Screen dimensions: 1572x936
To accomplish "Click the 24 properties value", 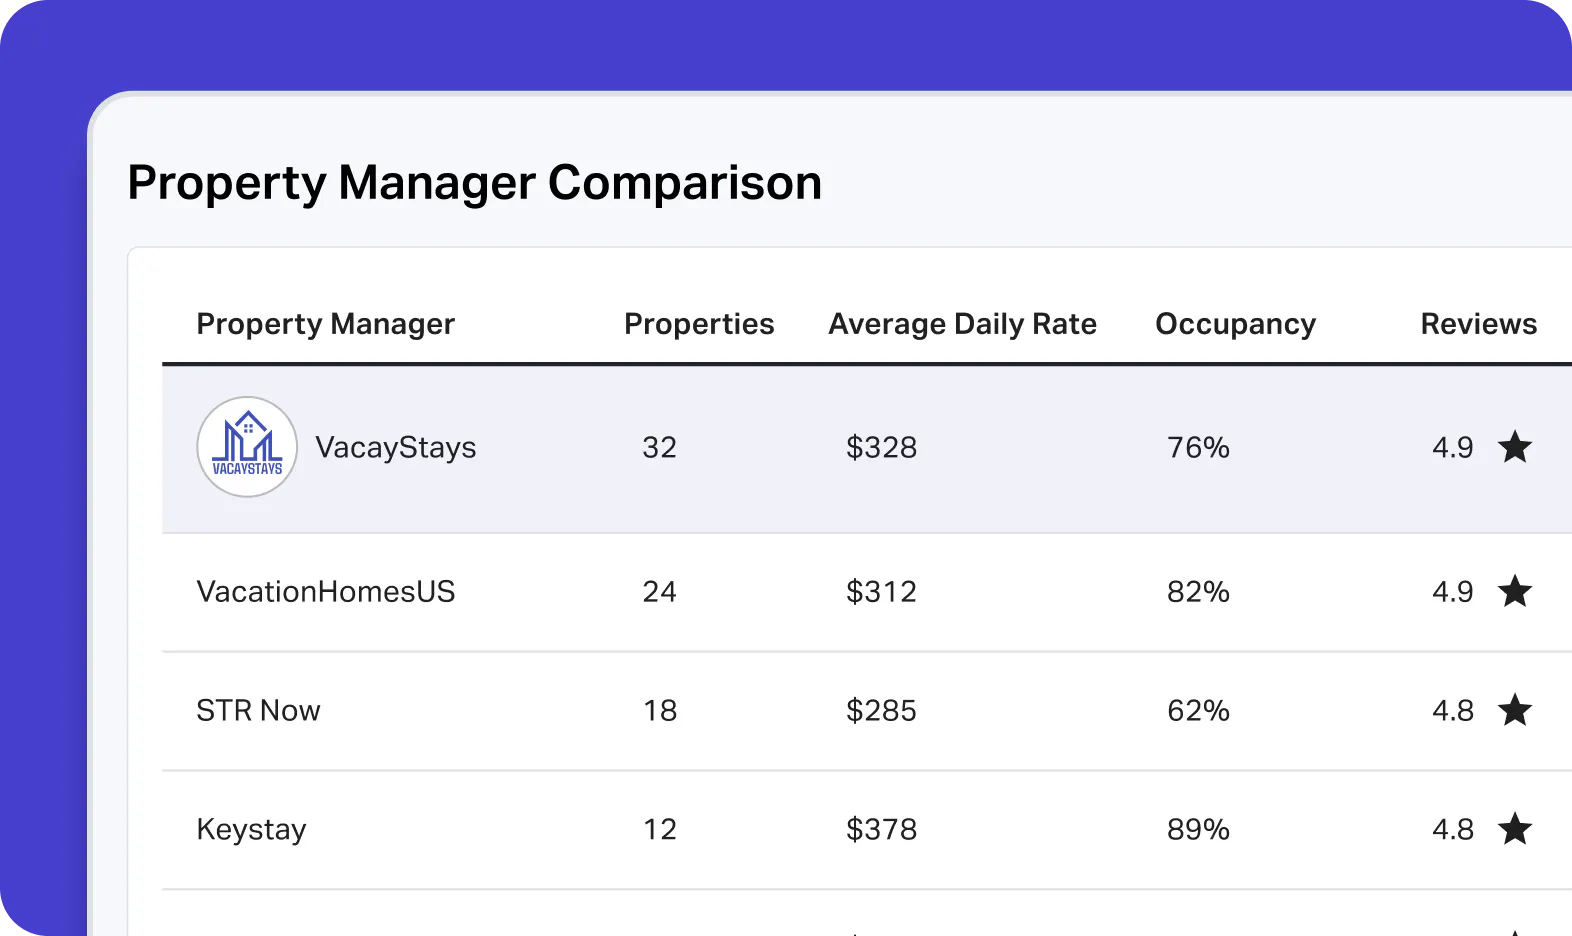I will (660, 591).
